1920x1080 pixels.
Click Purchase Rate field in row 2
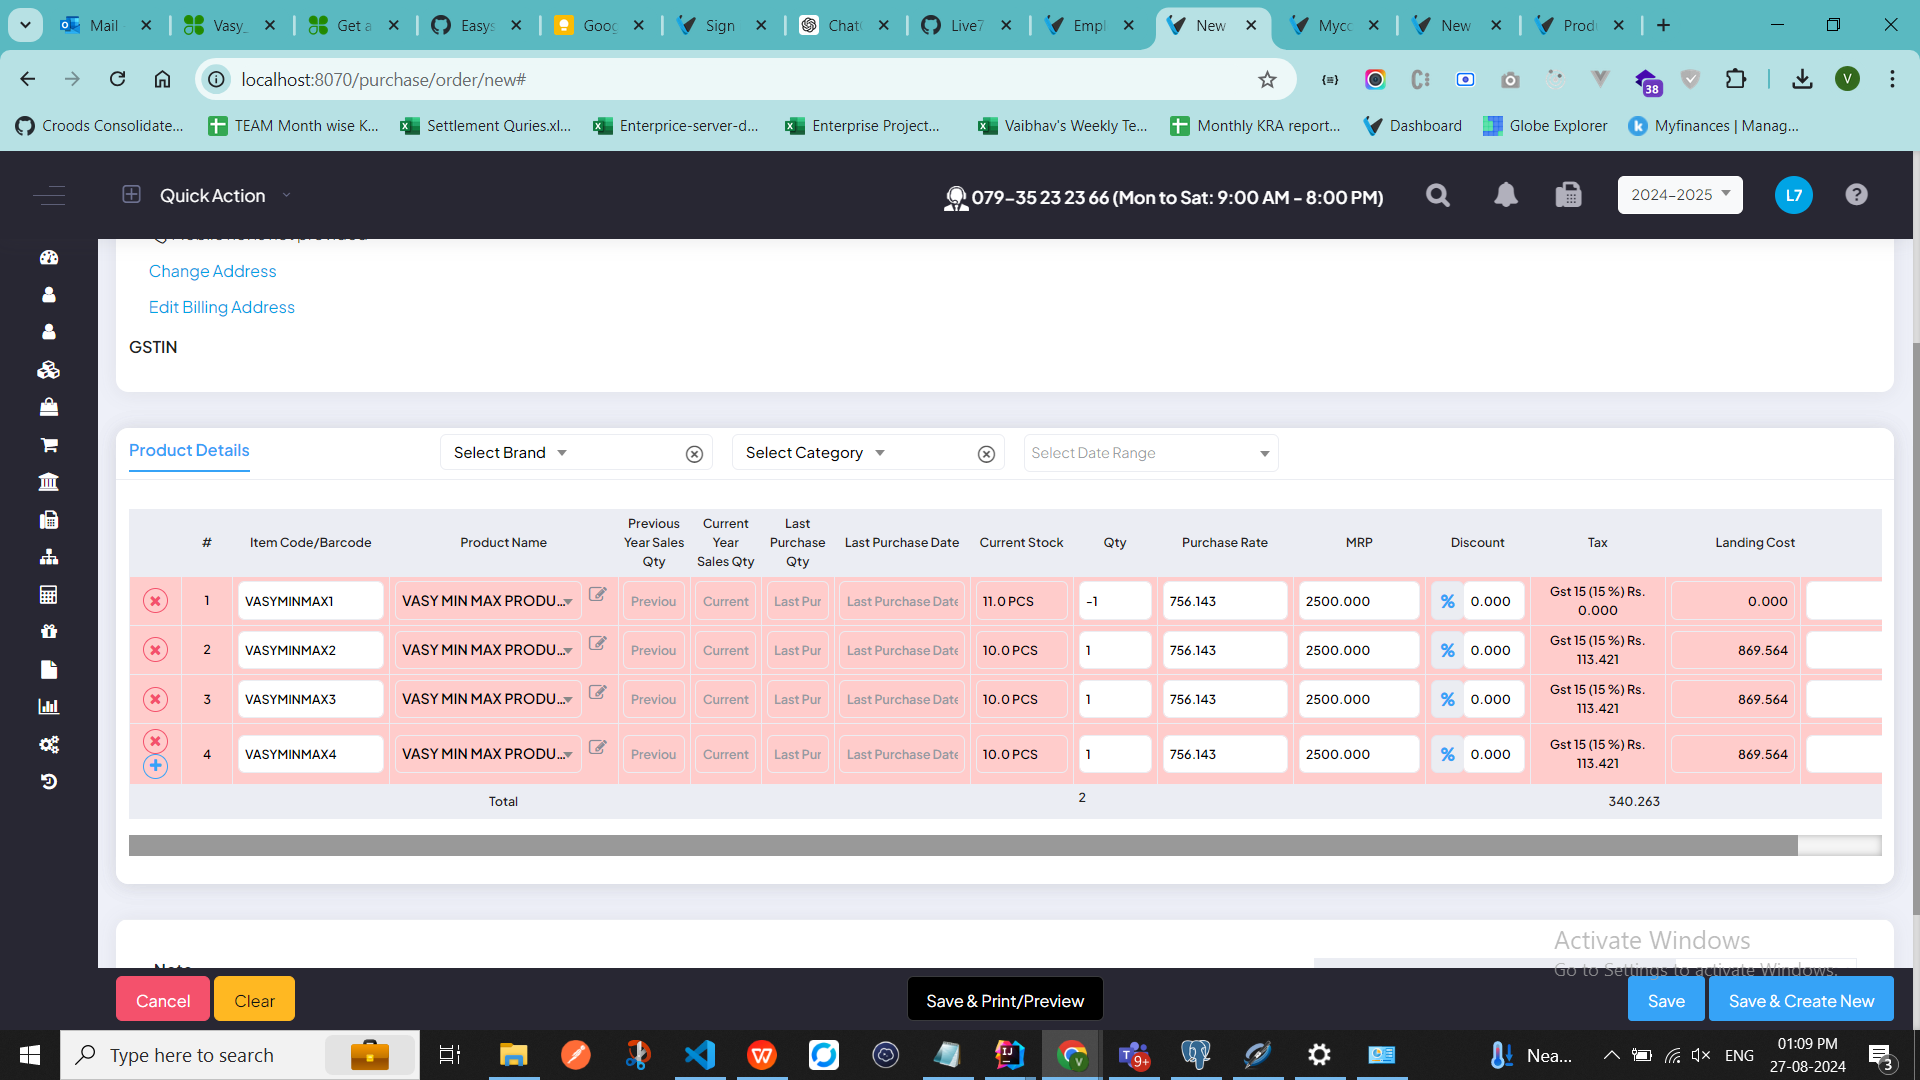point(1224,650)
